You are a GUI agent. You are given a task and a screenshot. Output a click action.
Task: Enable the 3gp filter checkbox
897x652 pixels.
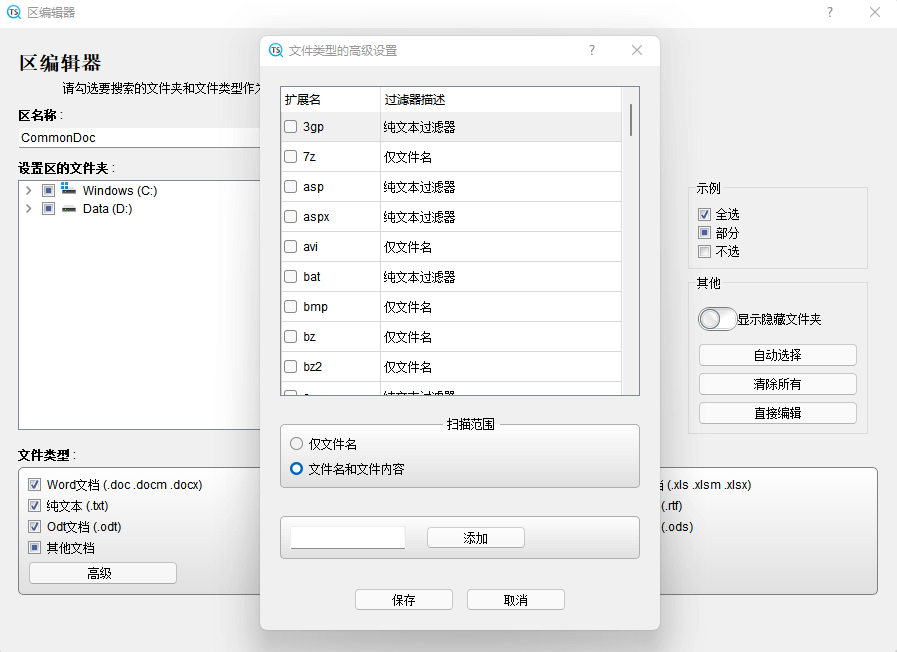click(292, 127)
